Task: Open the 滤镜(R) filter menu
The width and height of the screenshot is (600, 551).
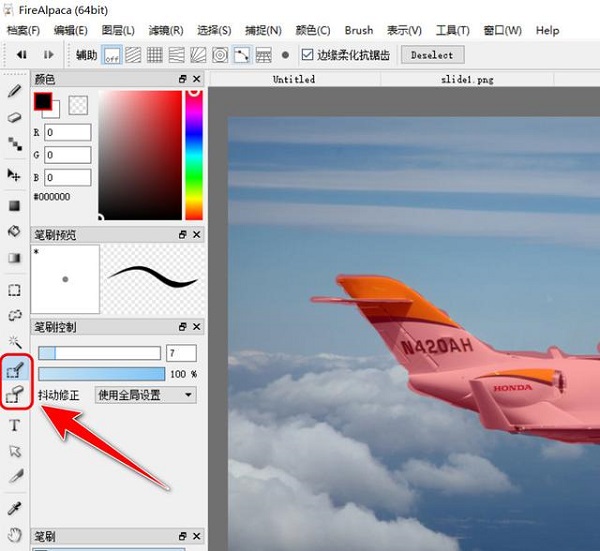Action: click(x=166, y=30)
